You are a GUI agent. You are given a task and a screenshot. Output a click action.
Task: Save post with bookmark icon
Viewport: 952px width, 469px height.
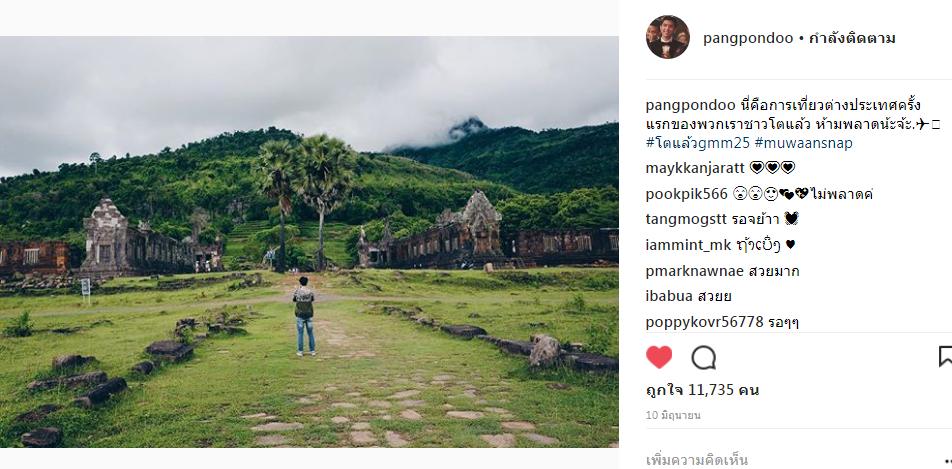tap(945, 357)
